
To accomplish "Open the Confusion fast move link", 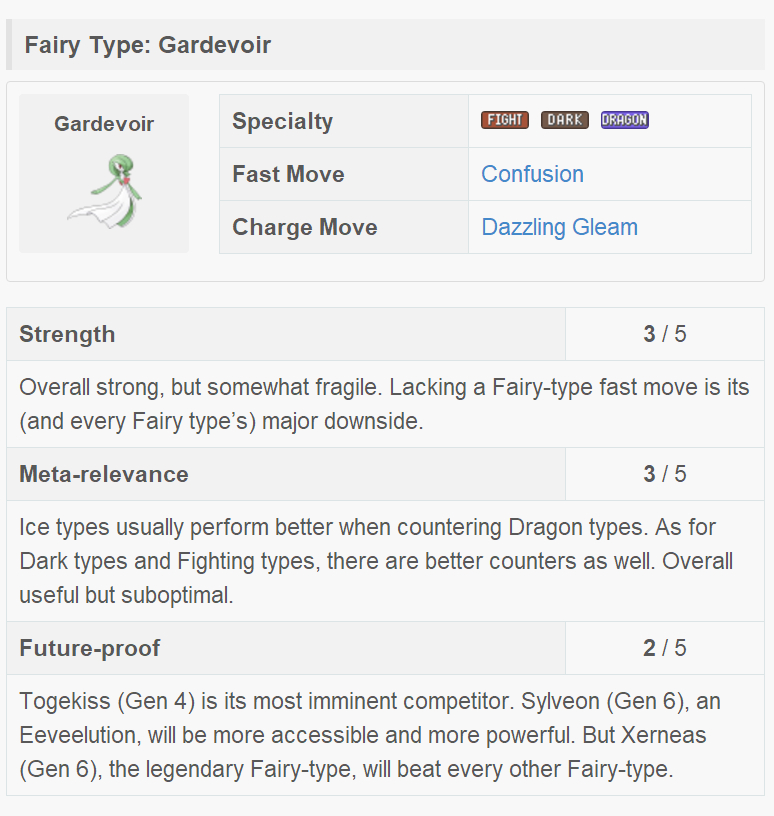I will pos(532,174).
